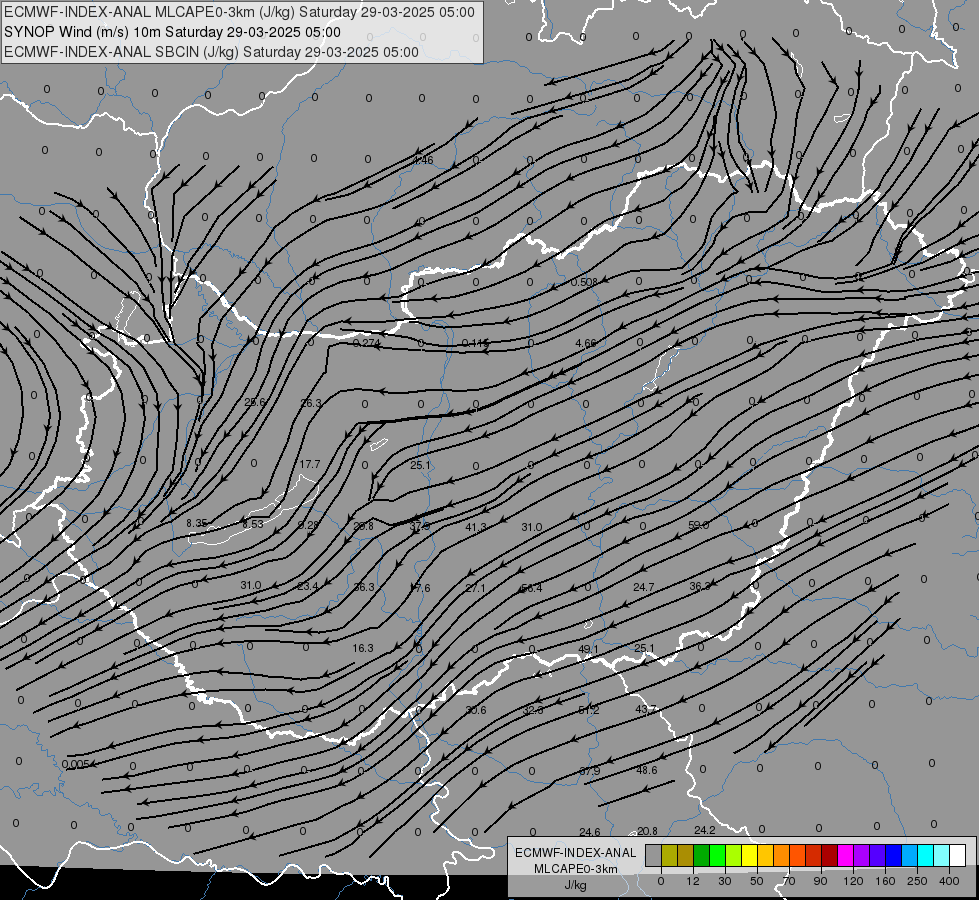
Task: Click legend tick label 90
Action: pyautogui.click(x=820, y=881)
